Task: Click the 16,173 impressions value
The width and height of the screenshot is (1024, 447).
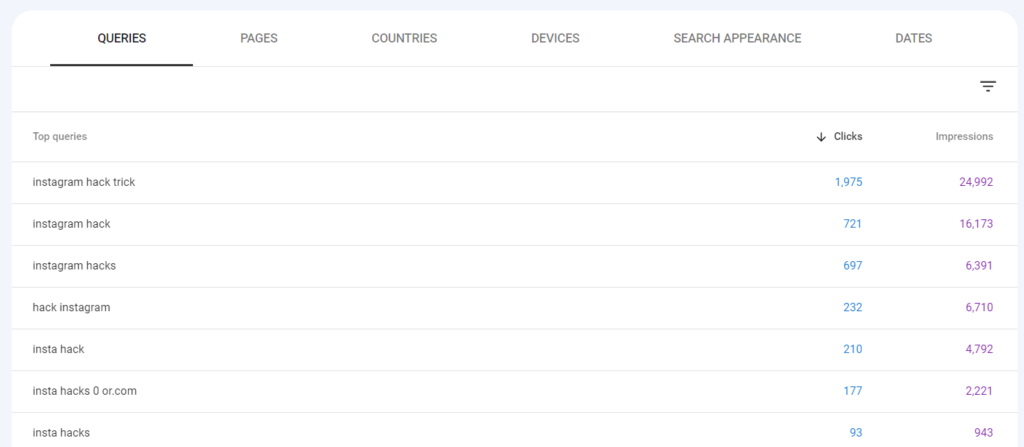Action: [976, 224]
